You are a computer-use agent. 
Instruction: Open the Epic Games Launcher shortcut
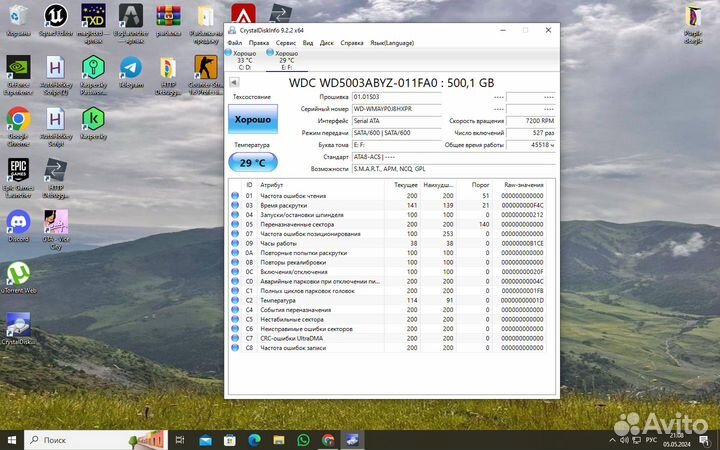[18, 169]
